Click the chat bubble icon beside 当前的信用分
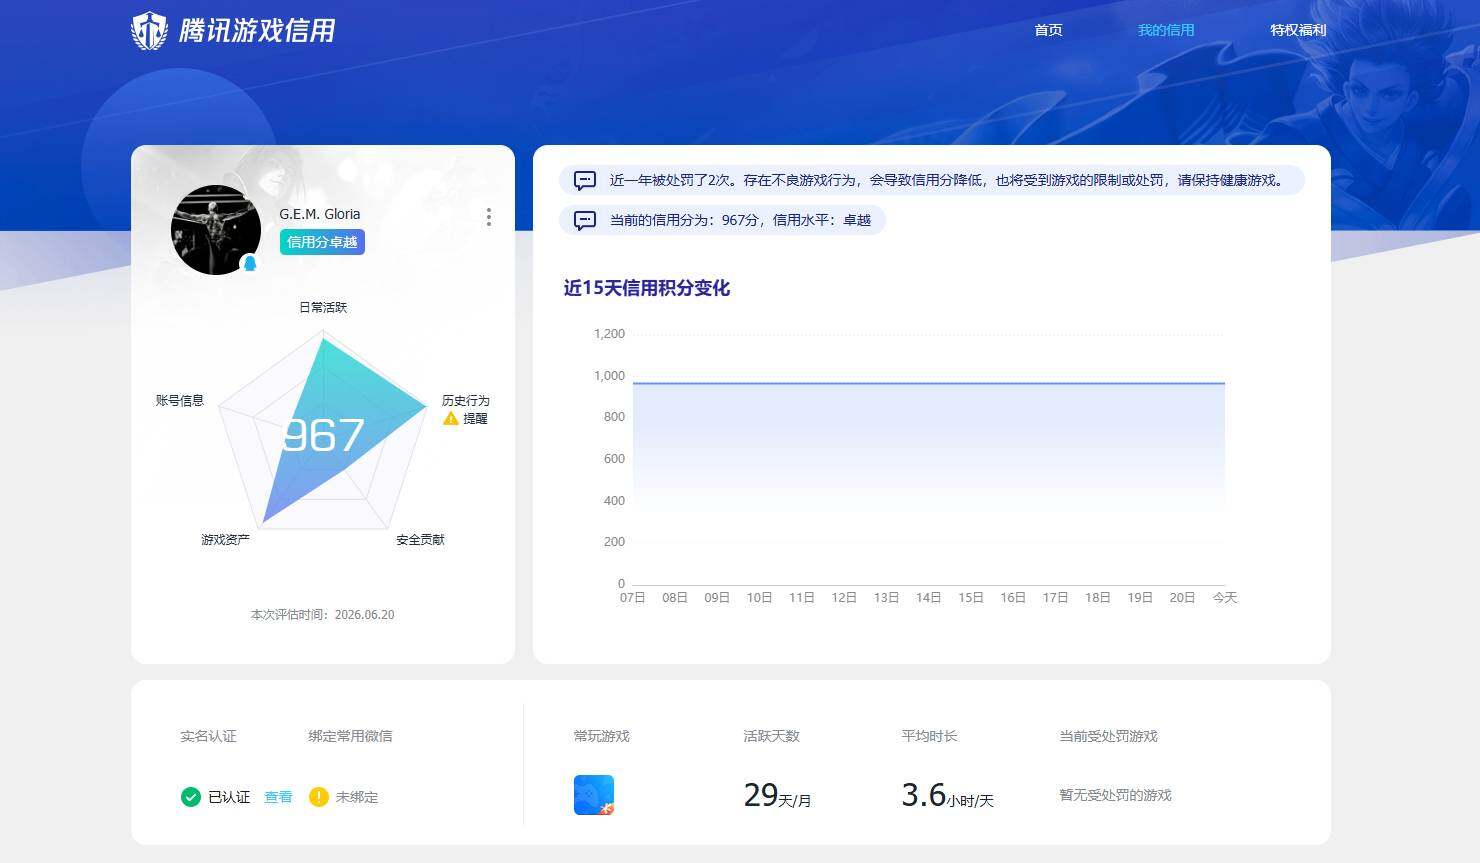This screenshot has height=863, width=1480. (585, 220)
